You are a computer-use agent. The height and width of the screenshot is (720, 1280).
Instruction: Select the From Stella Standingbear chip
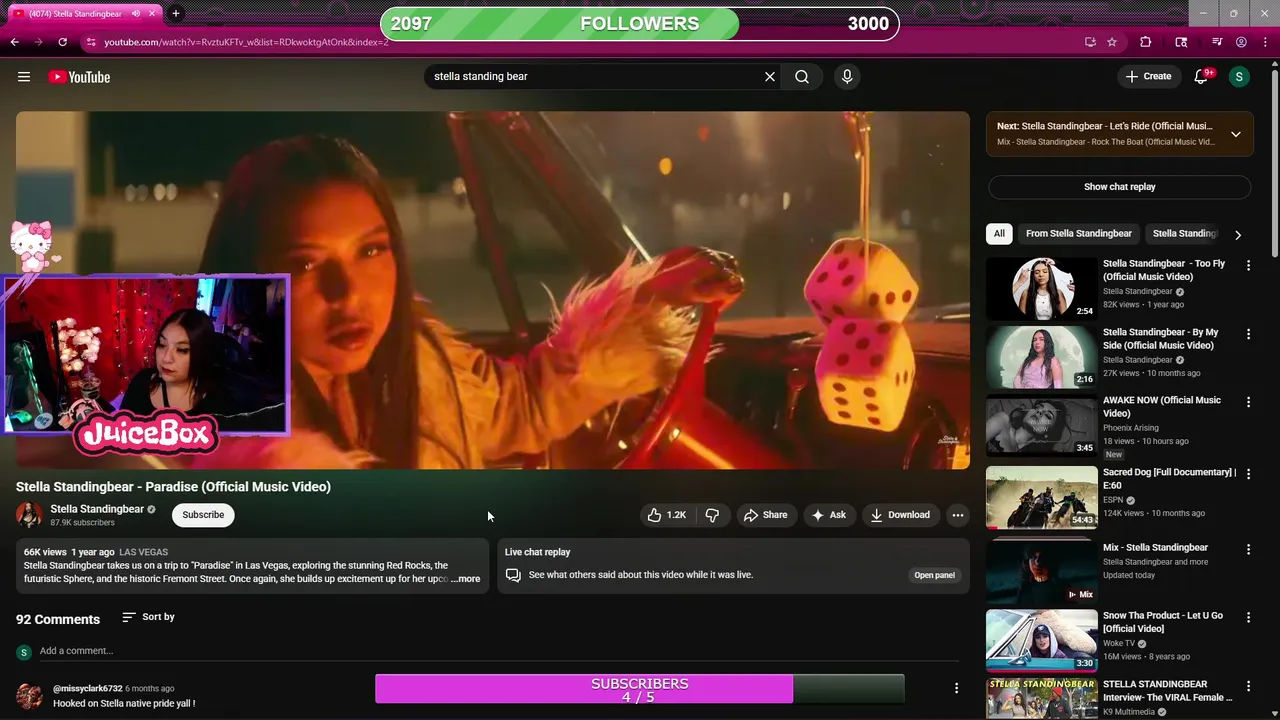1078,234
